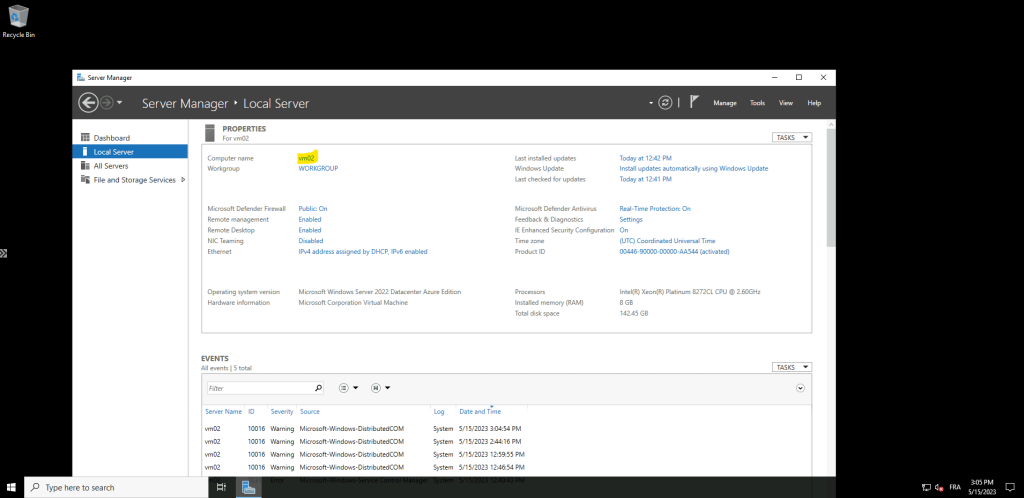Click the Ethernet IPv4 address link
This screenshot has width=1024, height=498.
(x=363, y=251)
